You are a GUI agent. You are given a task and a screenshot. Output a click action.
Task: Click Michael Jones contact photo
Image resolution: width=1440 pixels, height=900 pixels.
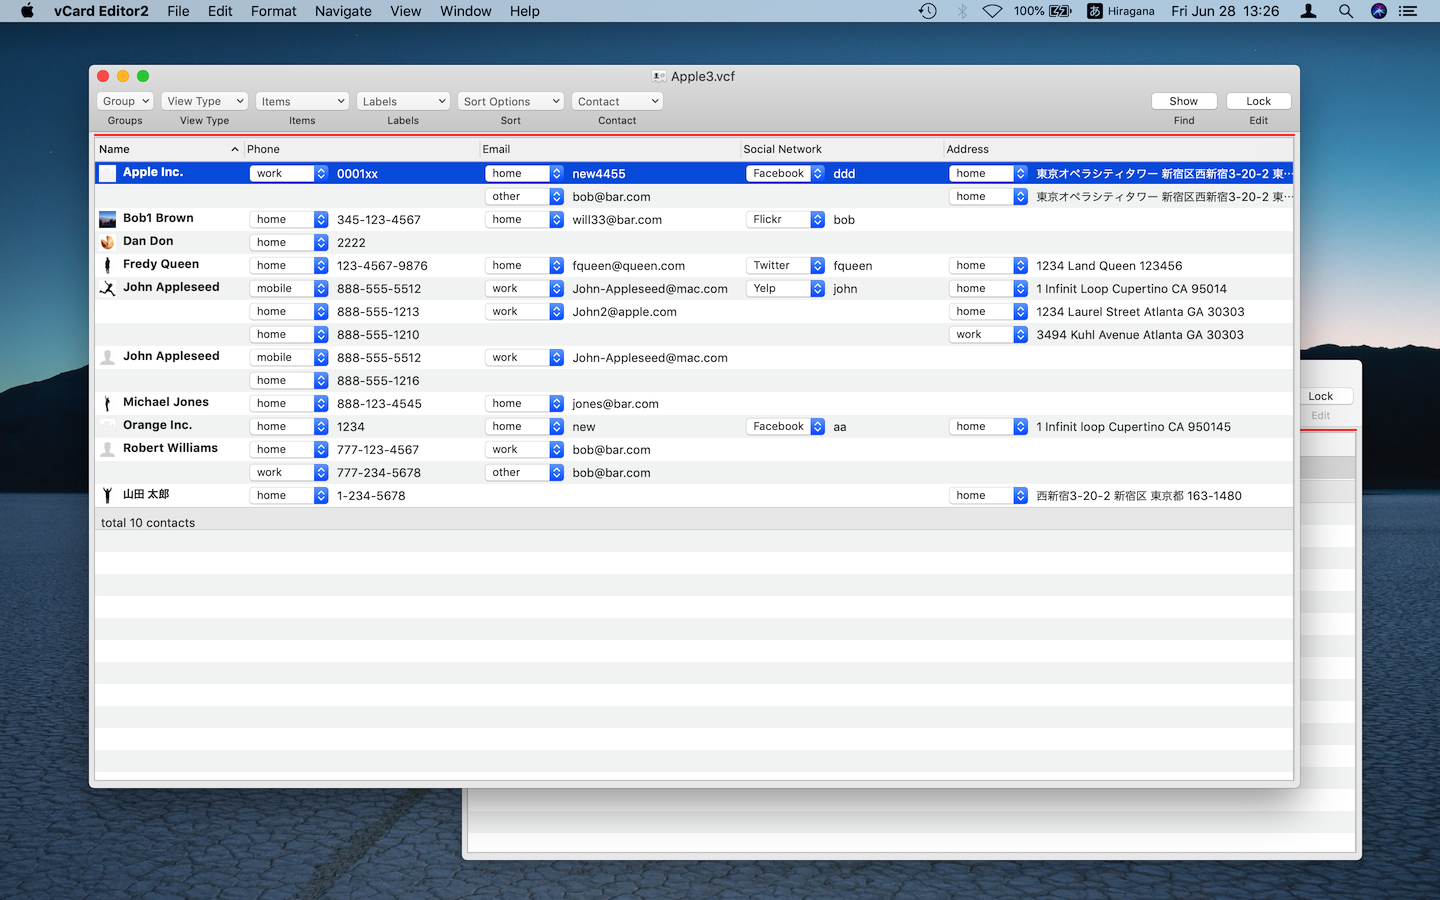click(107, 403)
